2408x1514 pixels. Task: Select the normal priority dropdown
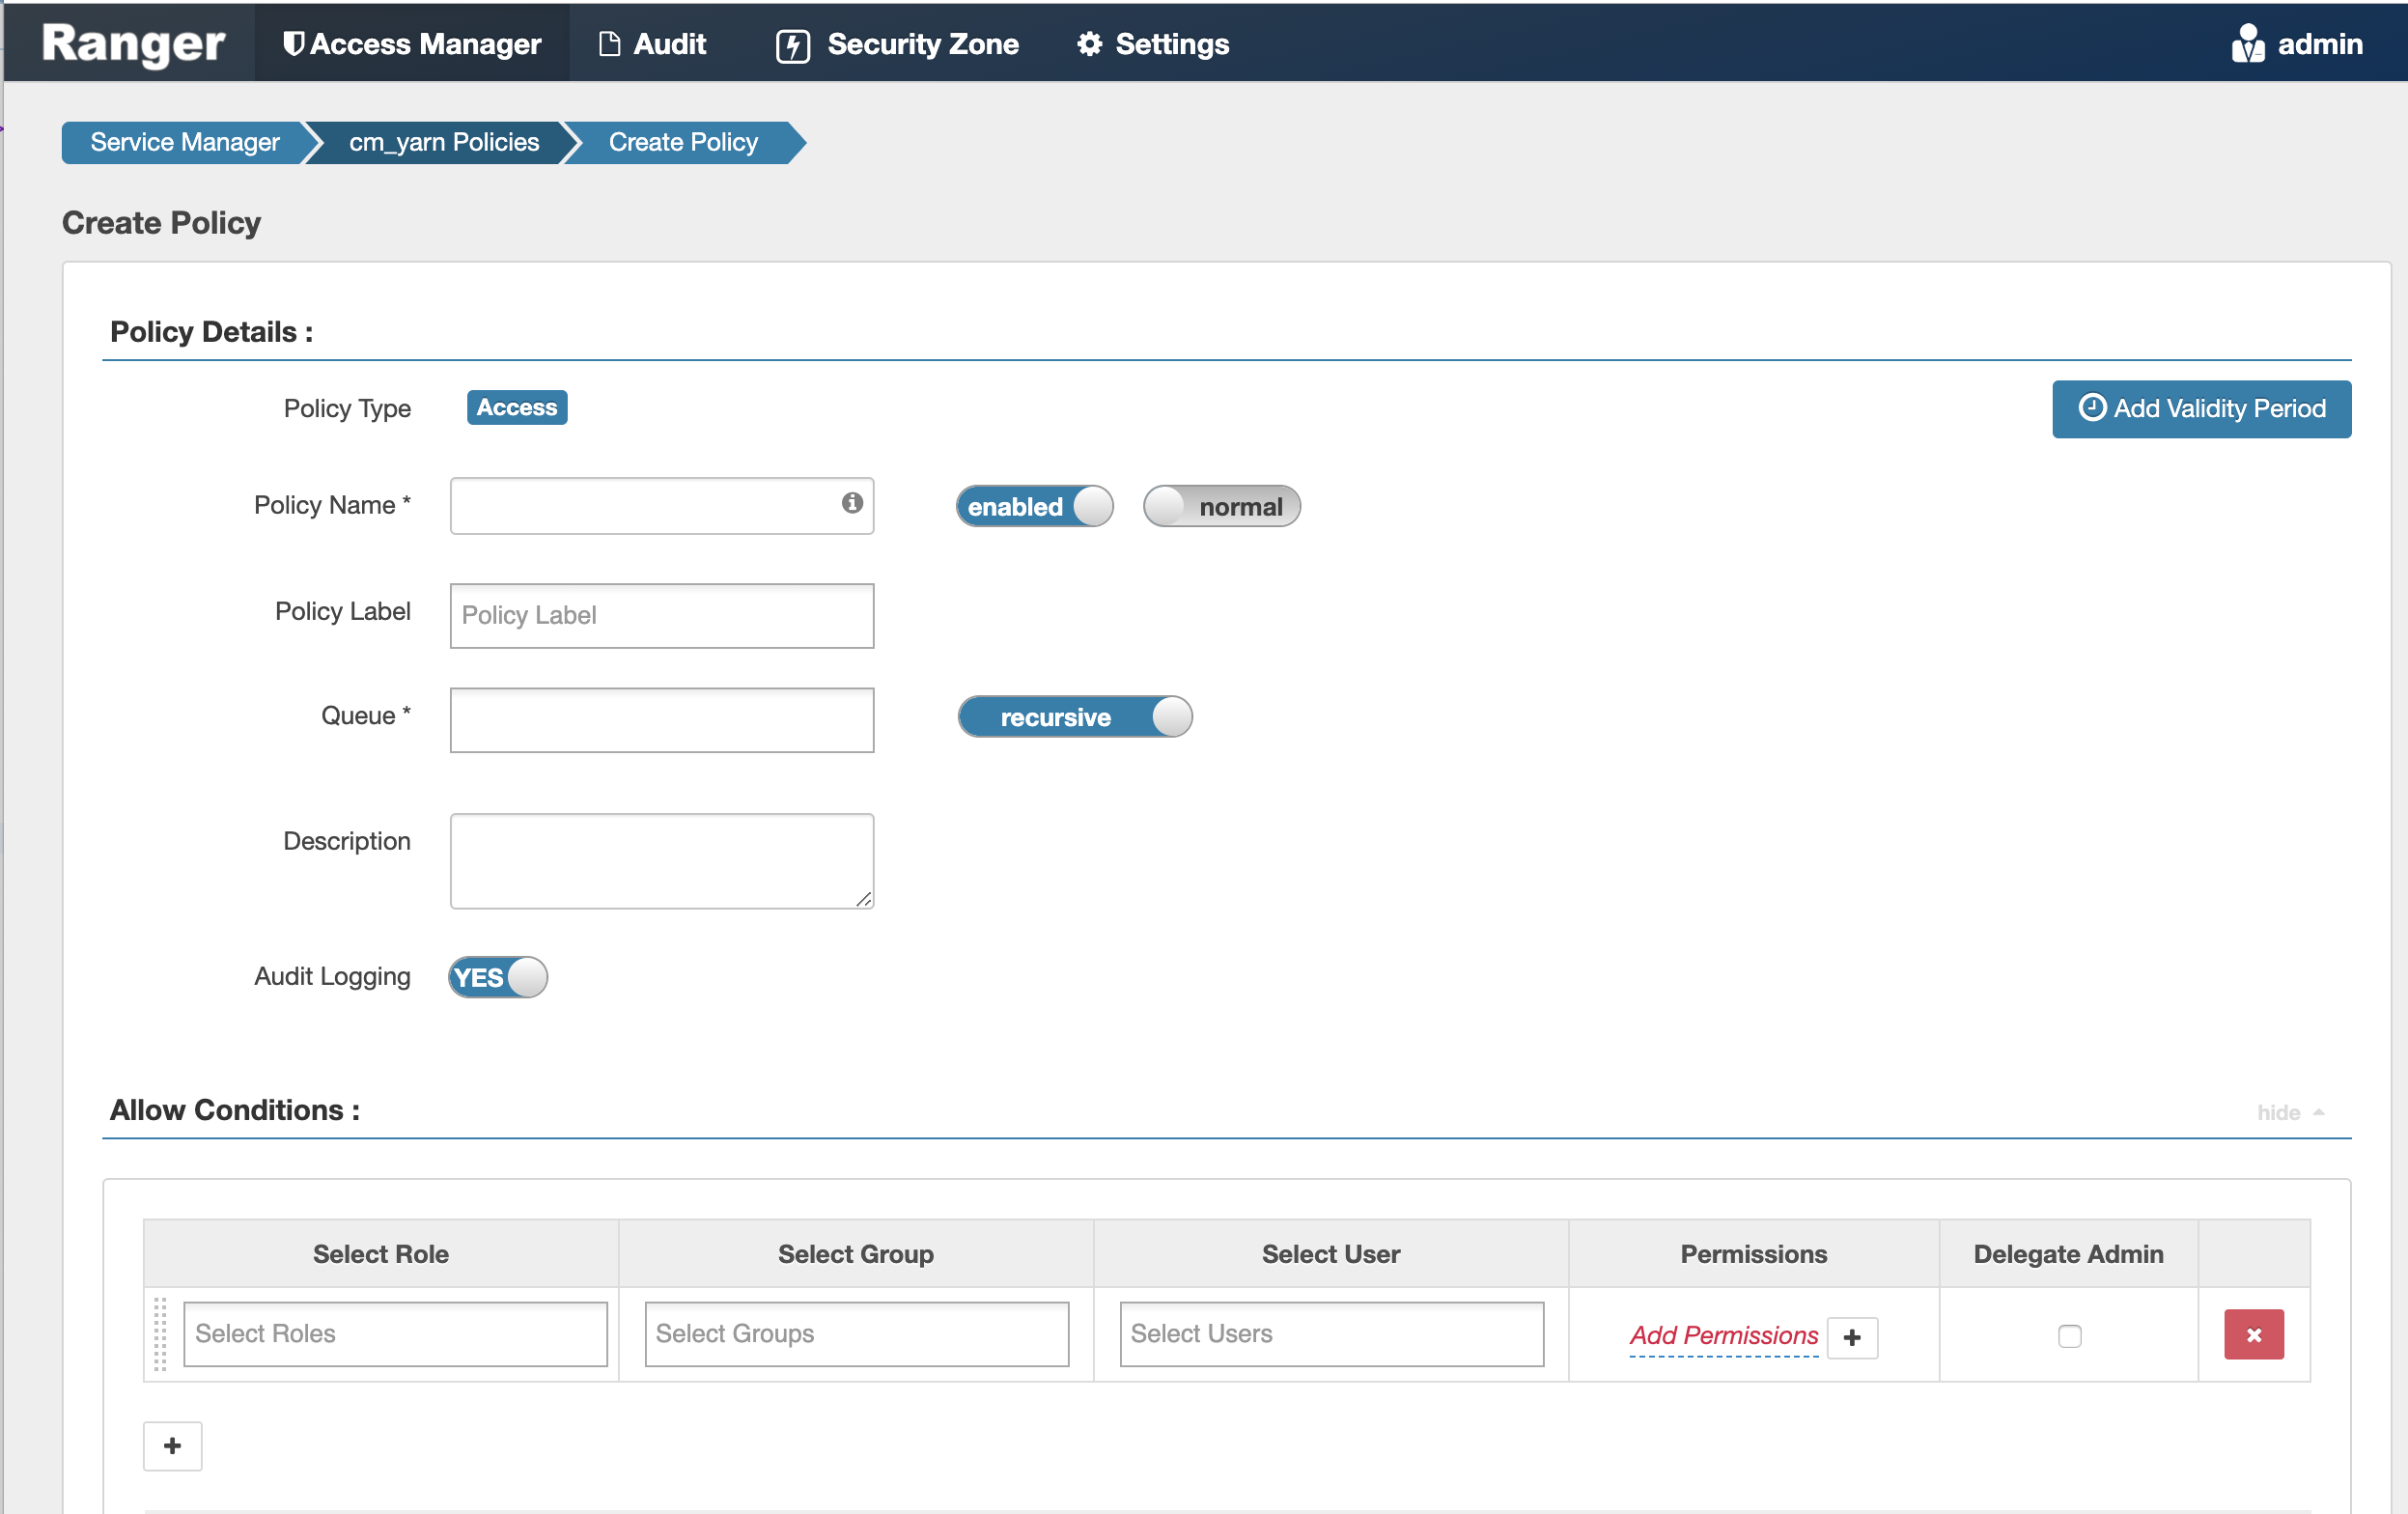[1220, 506]
